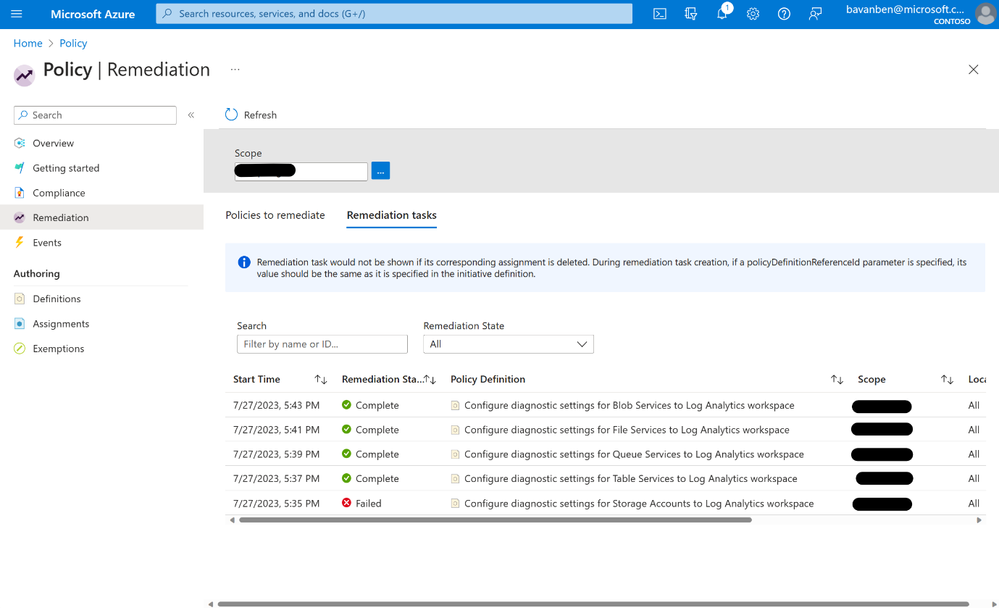Screen dimensions: 999x608
Task: Open the scope picker ellipsis button
Action: point(380,171)
